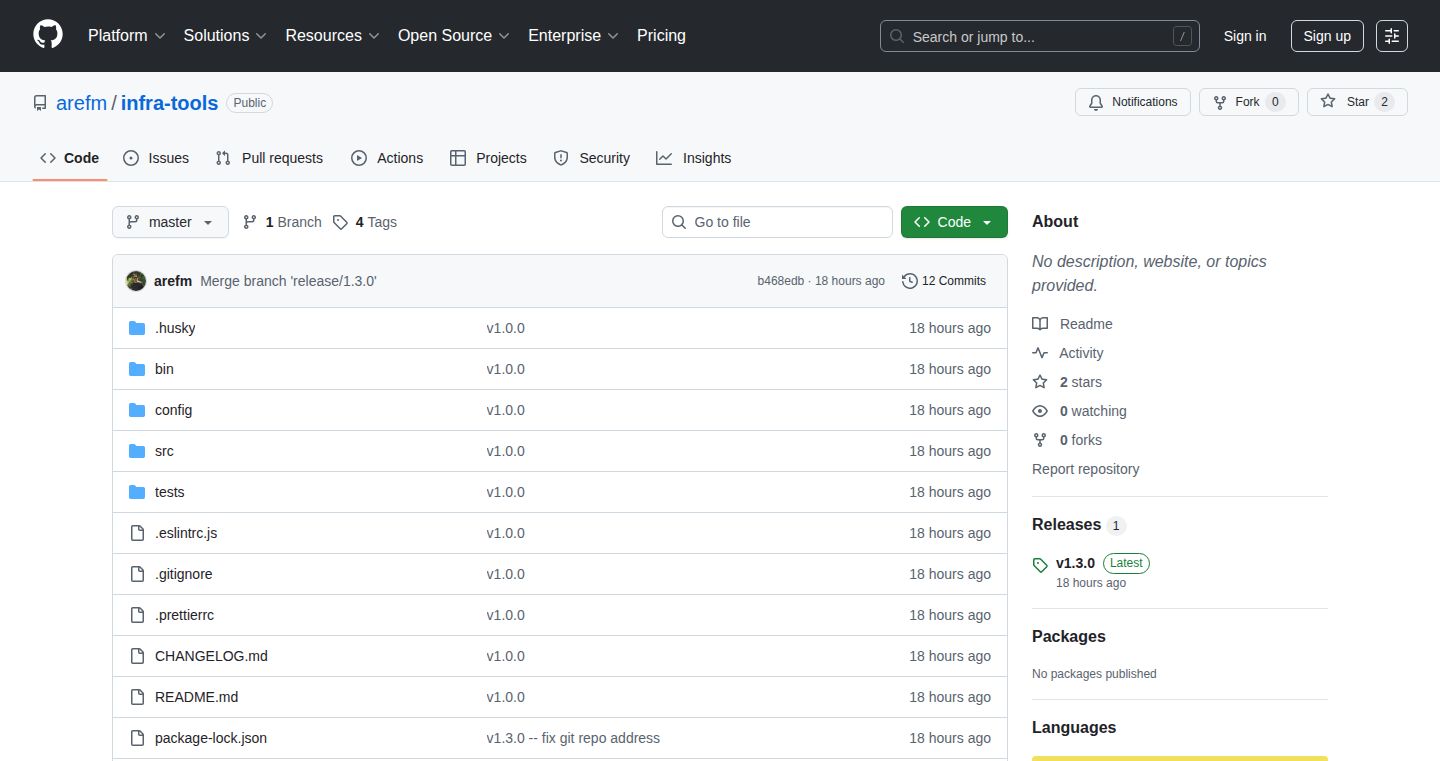This screenshot has width=1440, height=761.
Task: Open commit message v1.3.0 -- fix git repo address
Action: coord(573,738)
